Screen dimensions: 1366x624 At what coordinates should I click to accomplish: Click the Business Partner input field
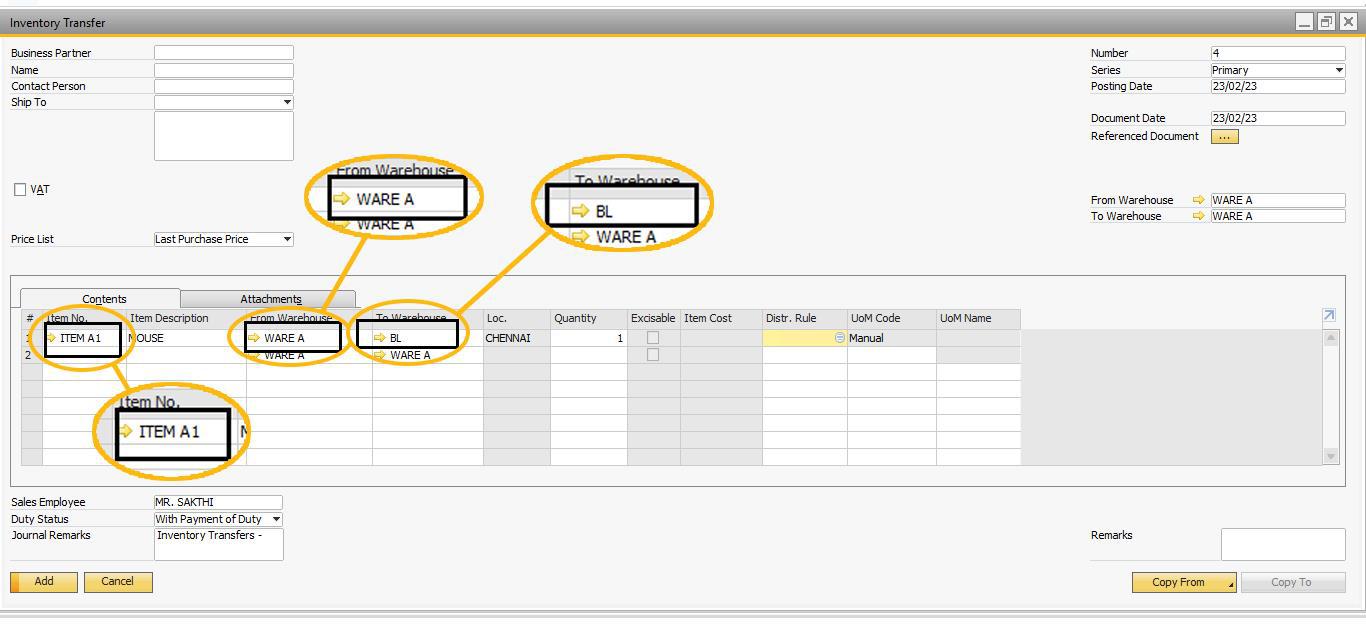tap(224, 53)
